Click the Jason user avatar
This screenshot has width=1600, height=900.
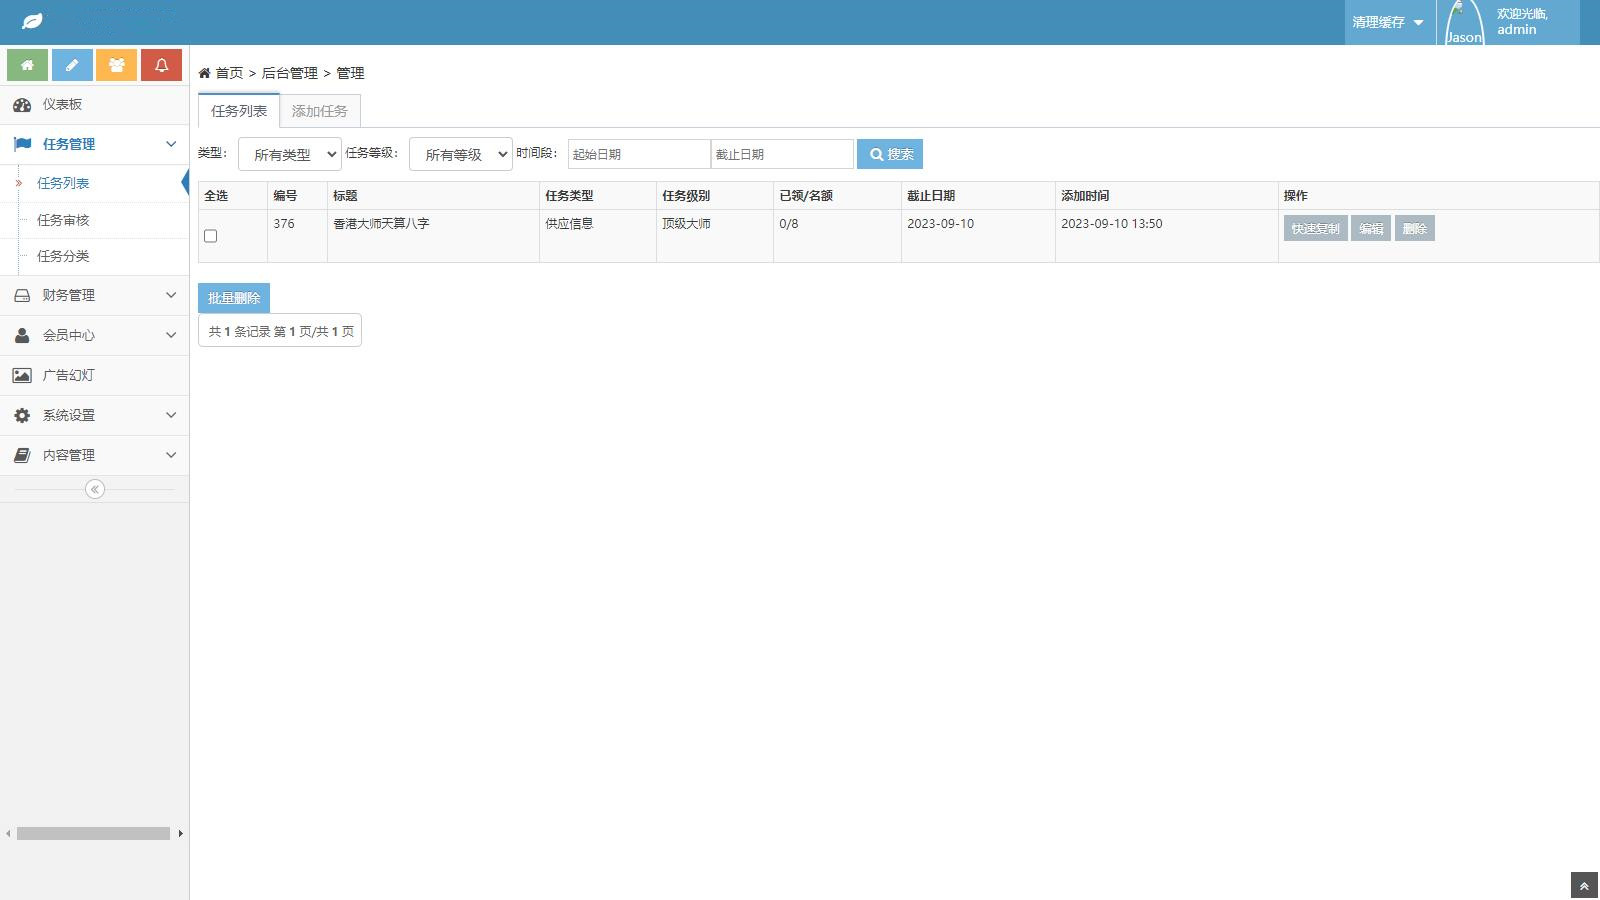coord(1464,22)
